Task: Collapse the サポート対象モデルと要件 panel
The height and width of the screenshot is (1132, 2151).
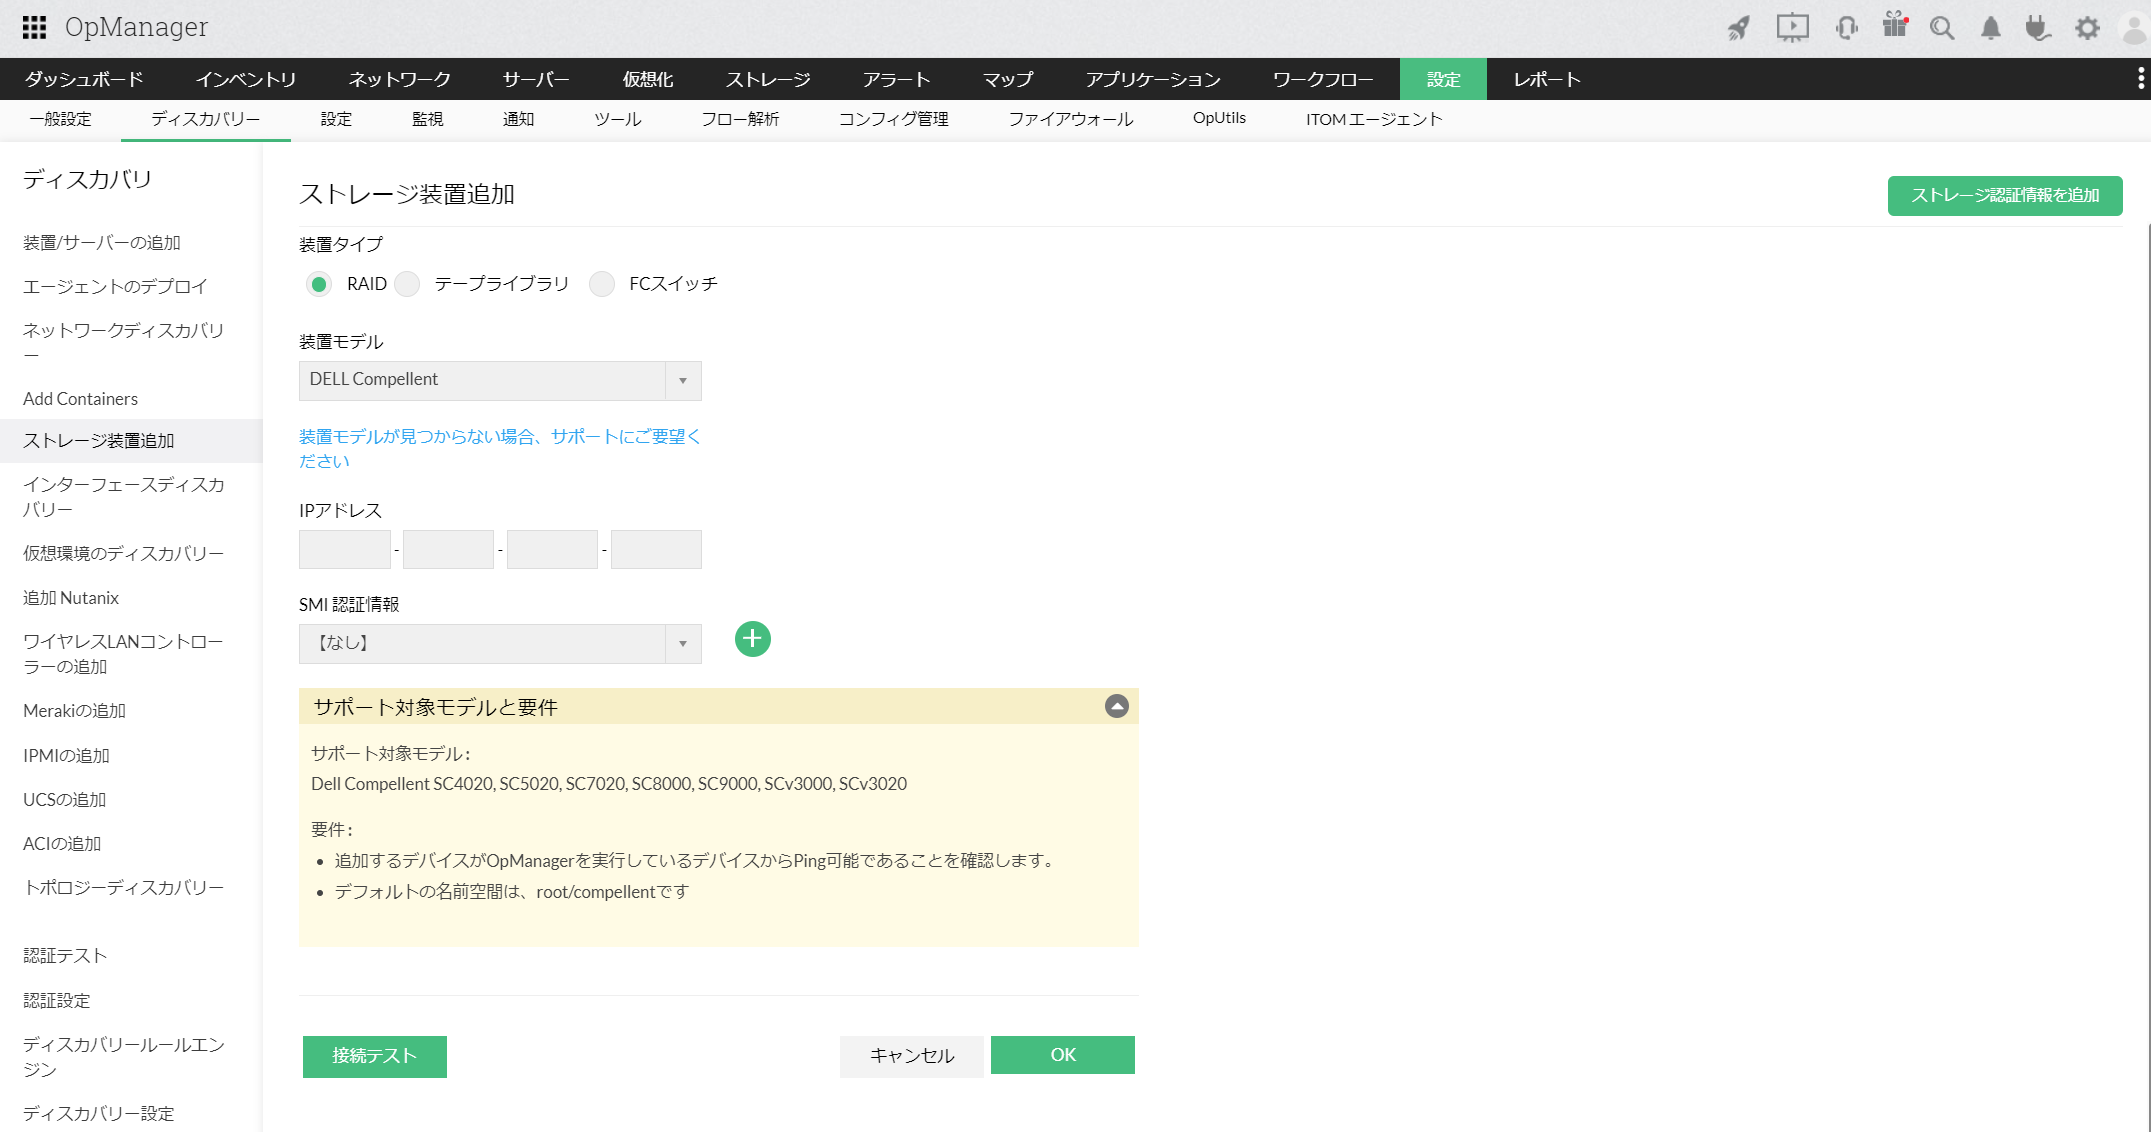Action: click(x=1116, y=707)
